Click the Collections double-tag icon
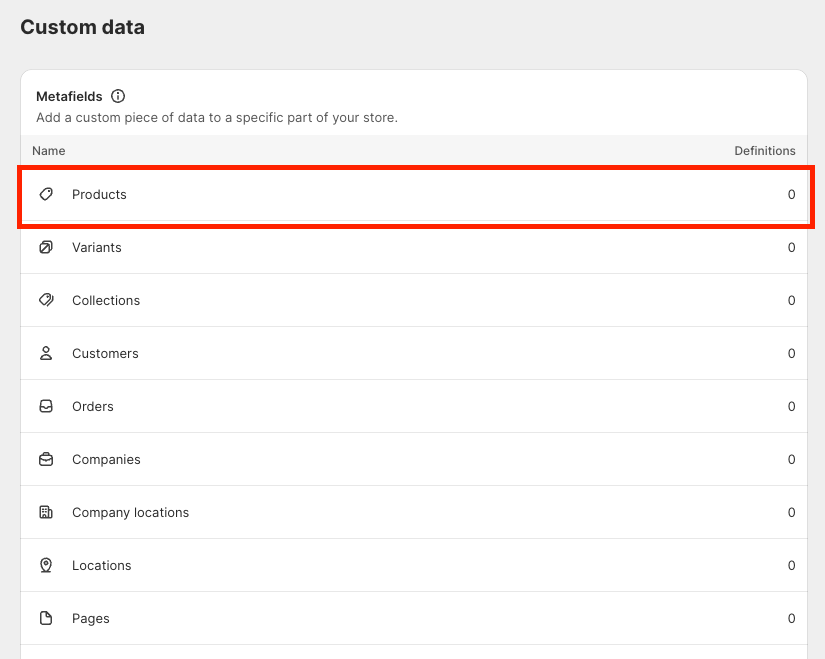The image size is (825, 659). coord(46,300)
